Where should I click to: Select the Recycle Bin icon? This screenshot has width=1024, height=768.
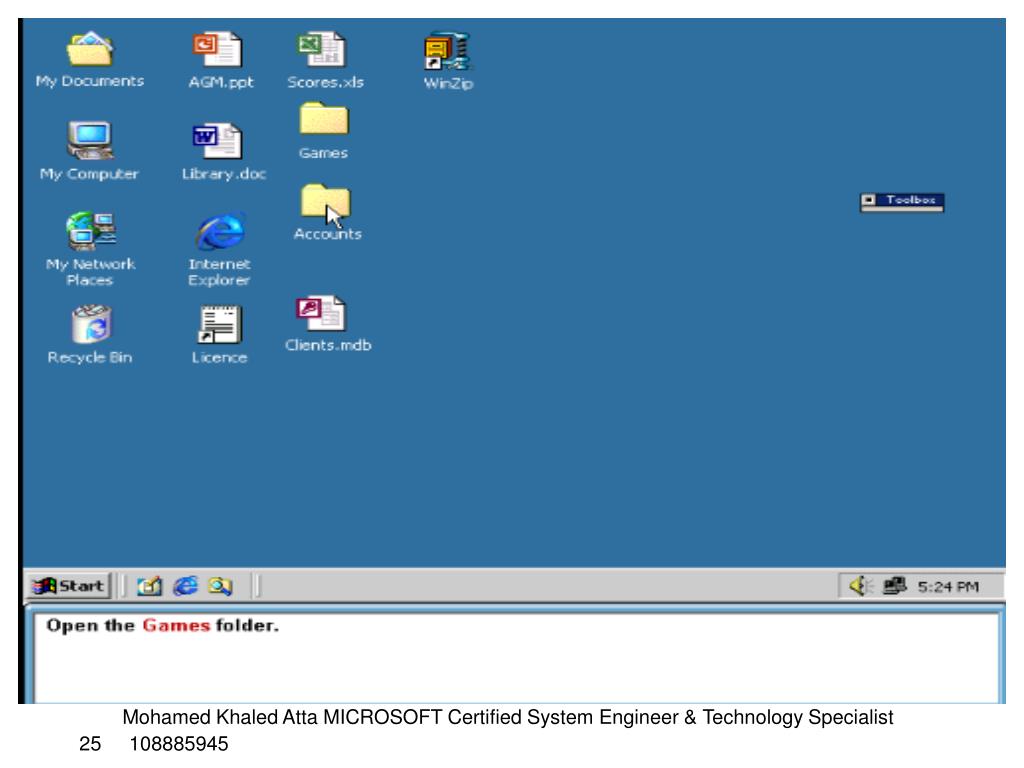(90, 334)
